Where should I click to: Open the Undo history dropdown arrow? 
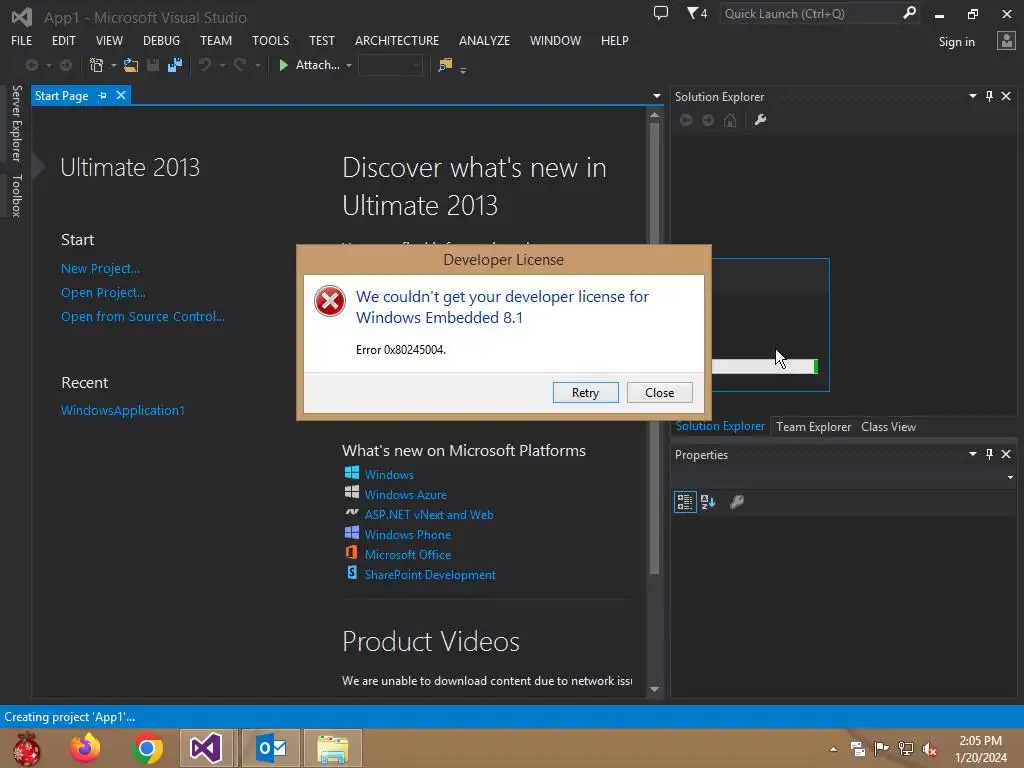222,65
